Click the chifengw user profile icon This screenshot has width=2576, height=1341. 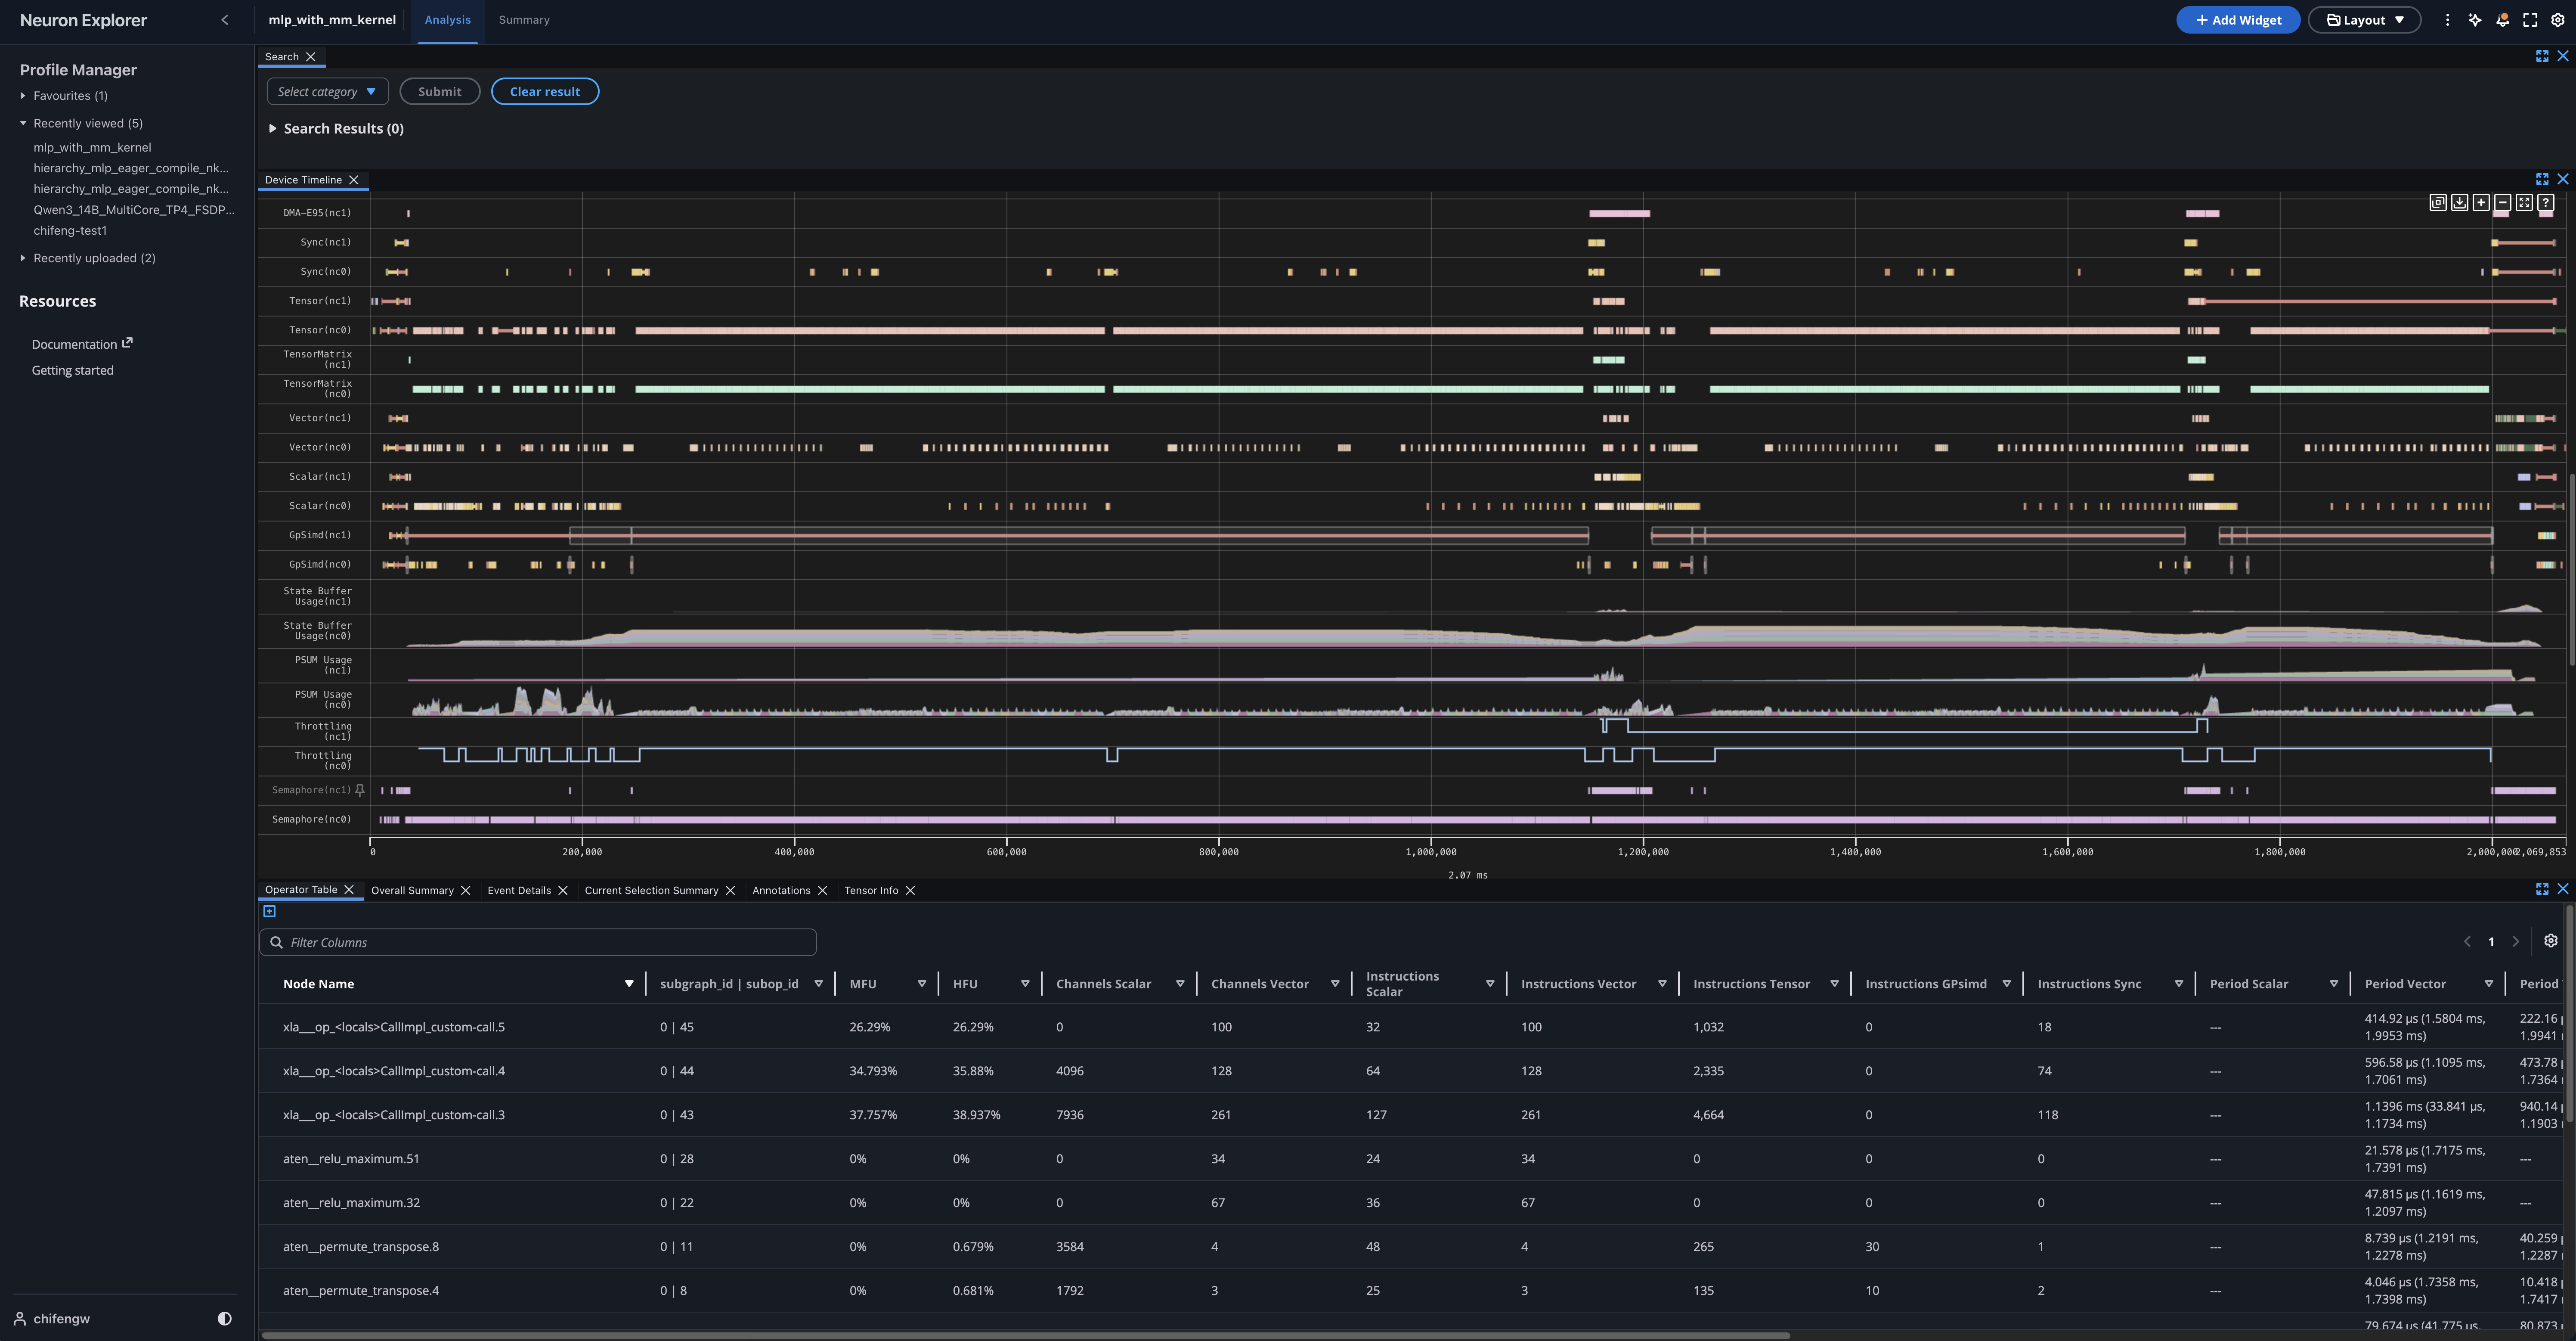click(x=19, y=1319)
